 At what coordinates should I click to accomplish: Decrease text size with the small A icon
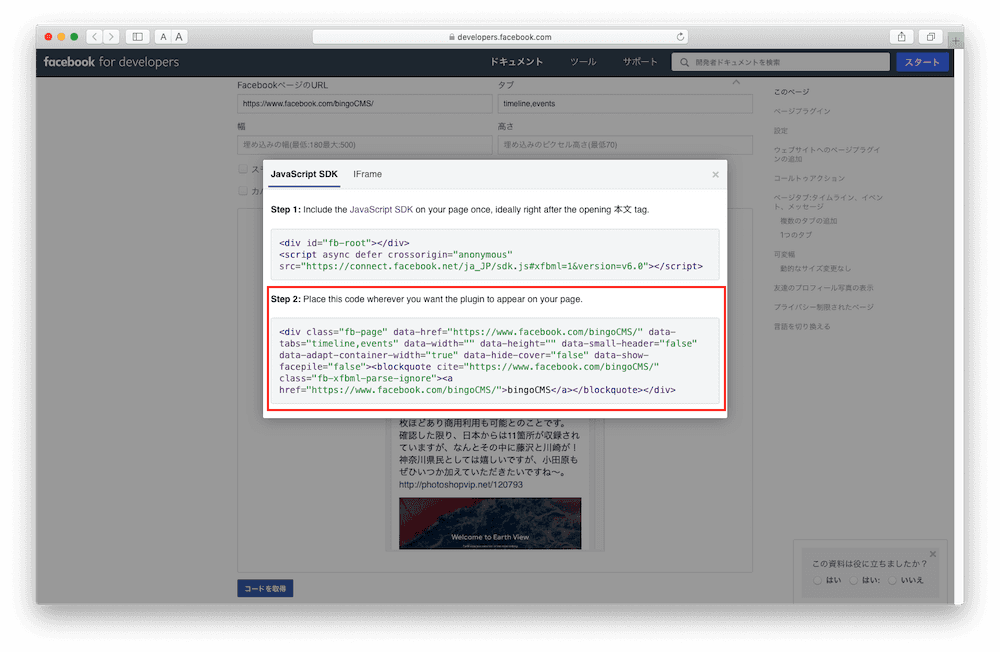click(163, 36)
